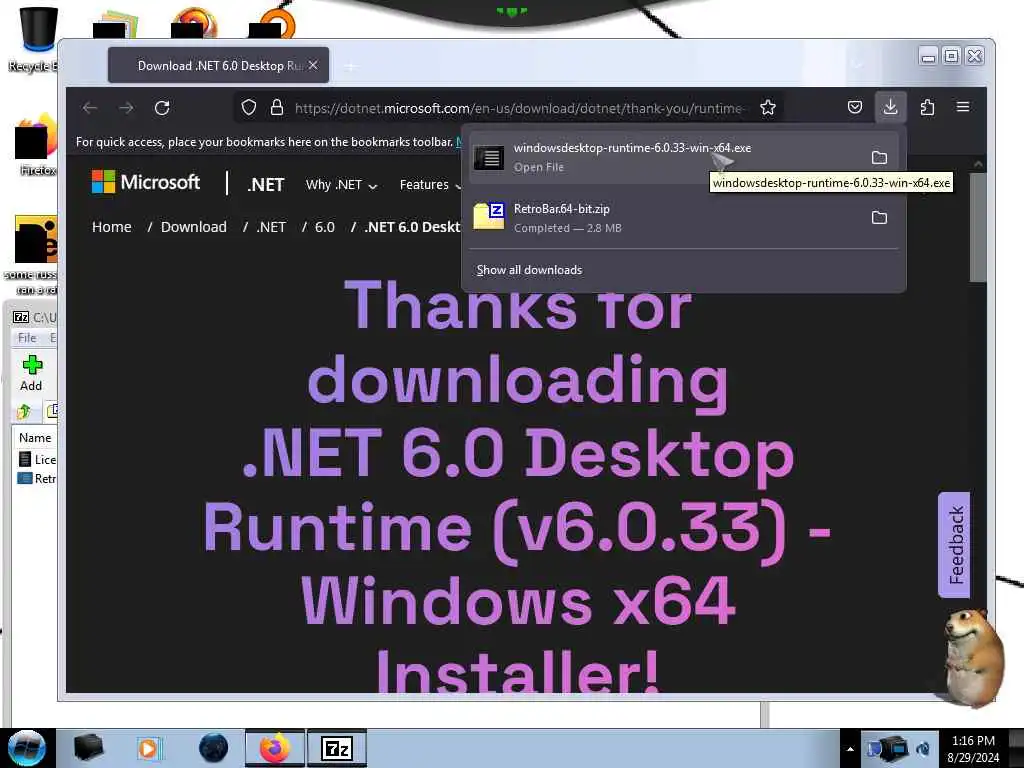1024x768 pixels.
Task: Click the Firefox taskbar button
Action: [x=275, y=748]
